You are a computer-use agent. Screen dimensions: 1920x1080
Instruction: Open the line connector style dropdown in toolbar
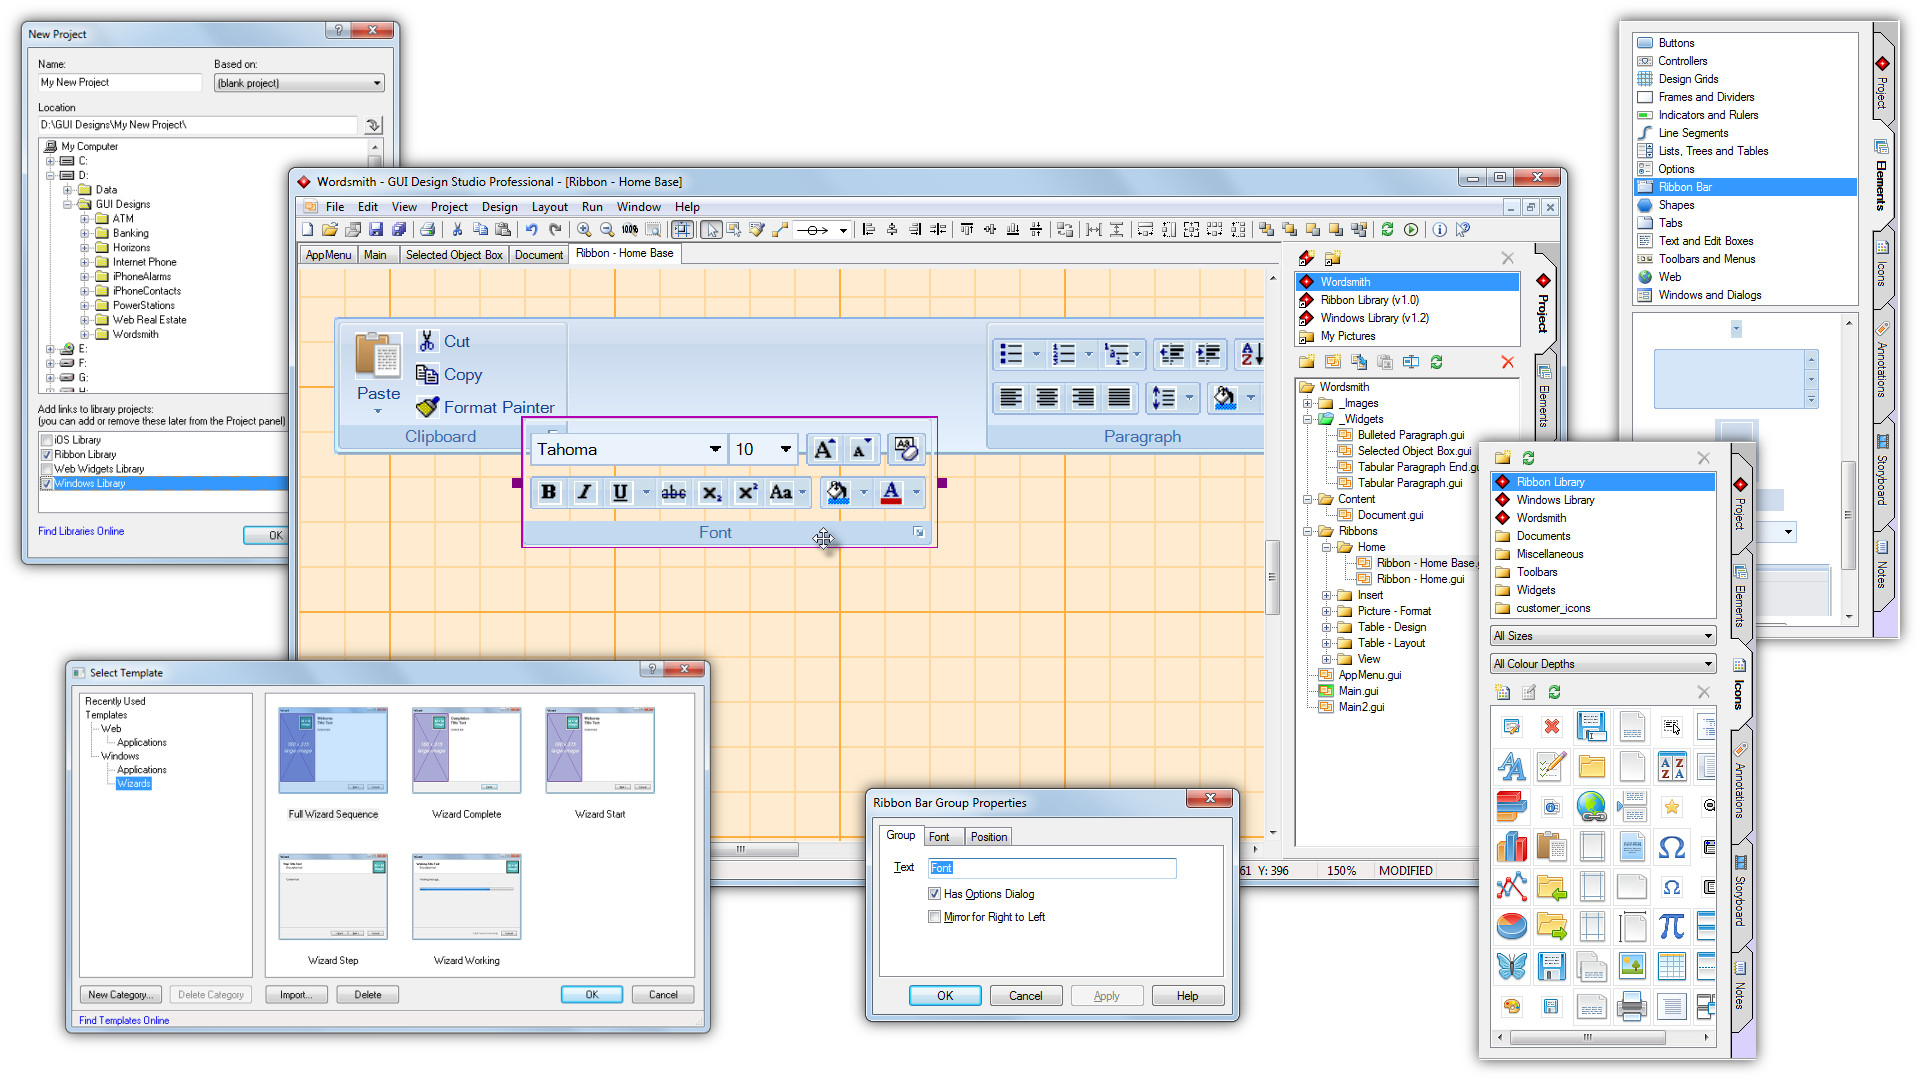[x=843, y=230]
